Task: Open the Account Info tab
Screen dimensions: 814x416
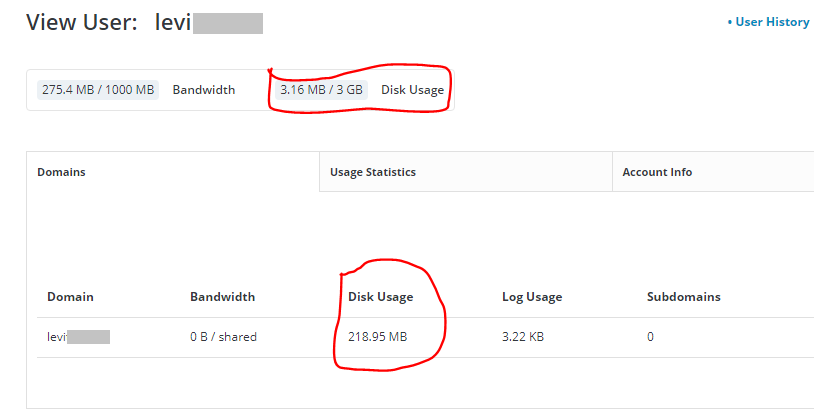Action: tap(657, 172)
